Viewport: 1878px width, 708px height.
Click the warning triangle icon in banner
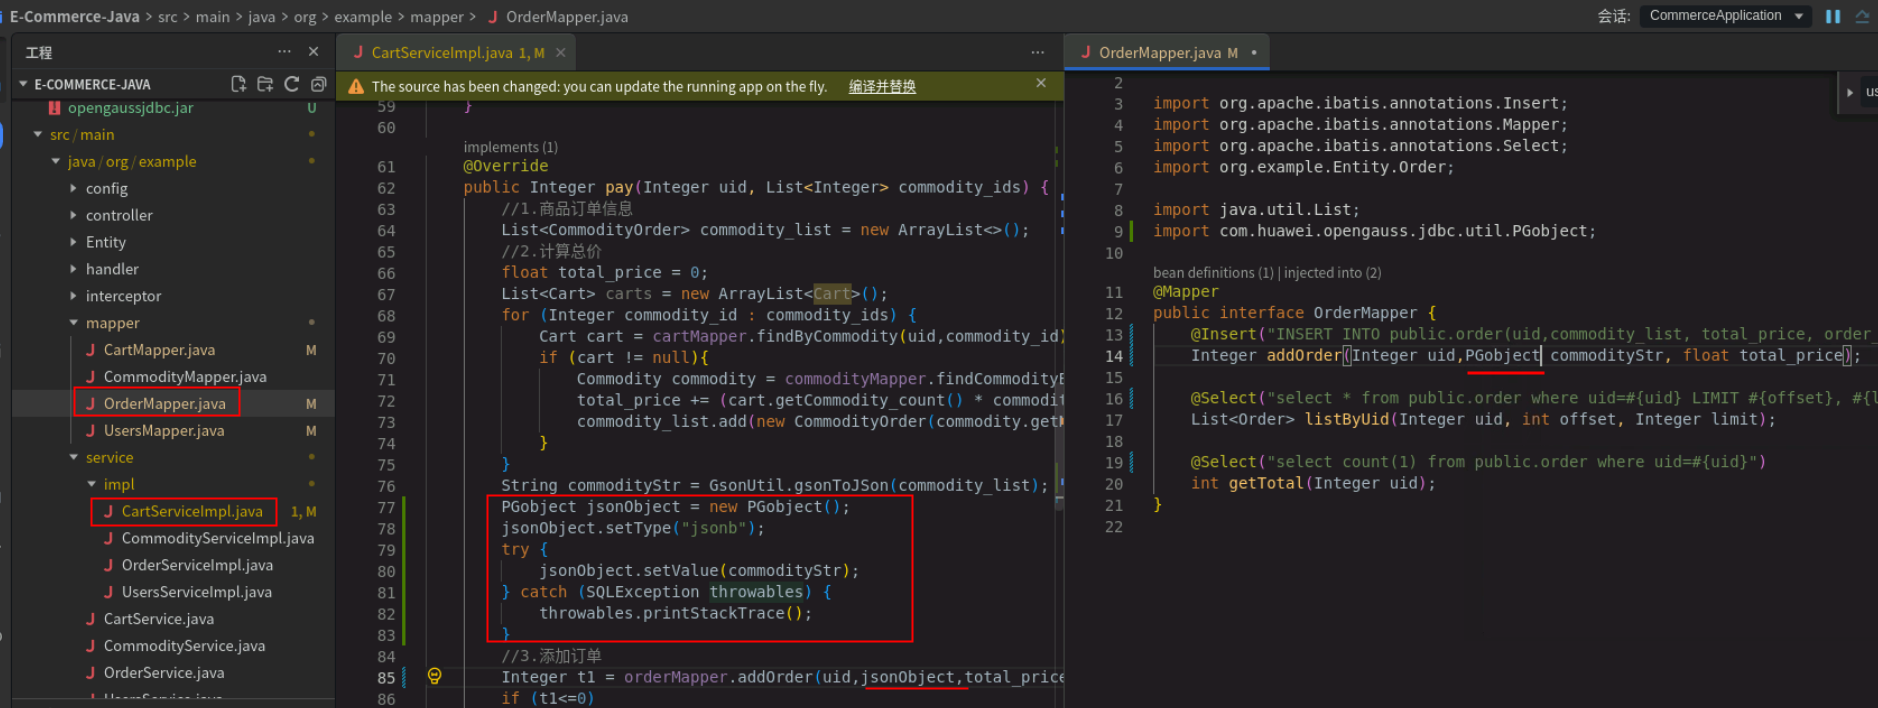tap(355, 87)
